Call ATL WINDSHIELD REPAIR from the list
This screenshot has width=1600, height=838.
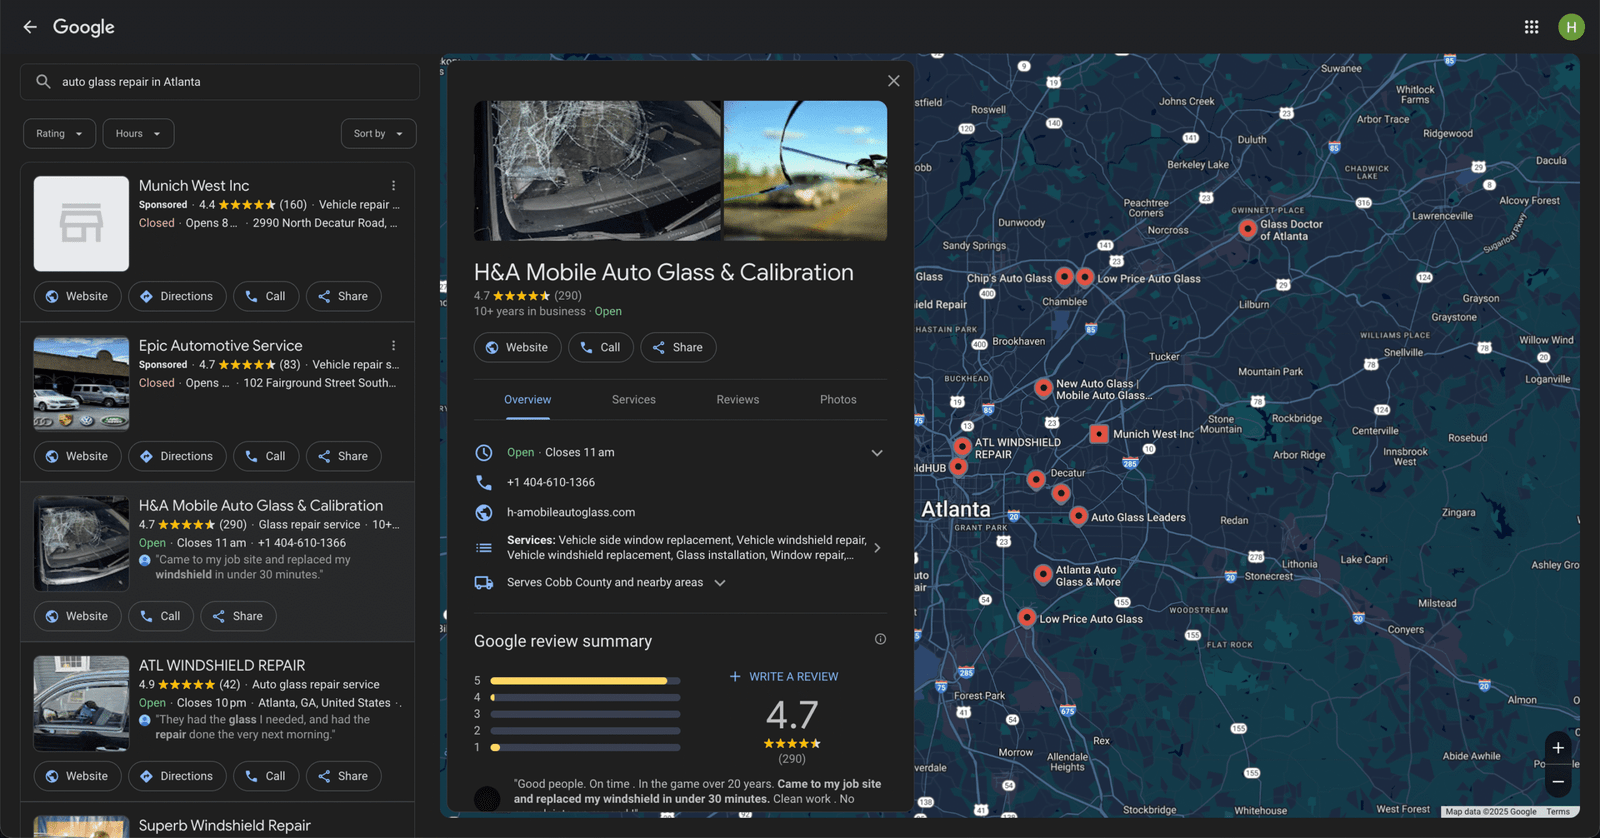pyautogui.click(x=266, y=777)
